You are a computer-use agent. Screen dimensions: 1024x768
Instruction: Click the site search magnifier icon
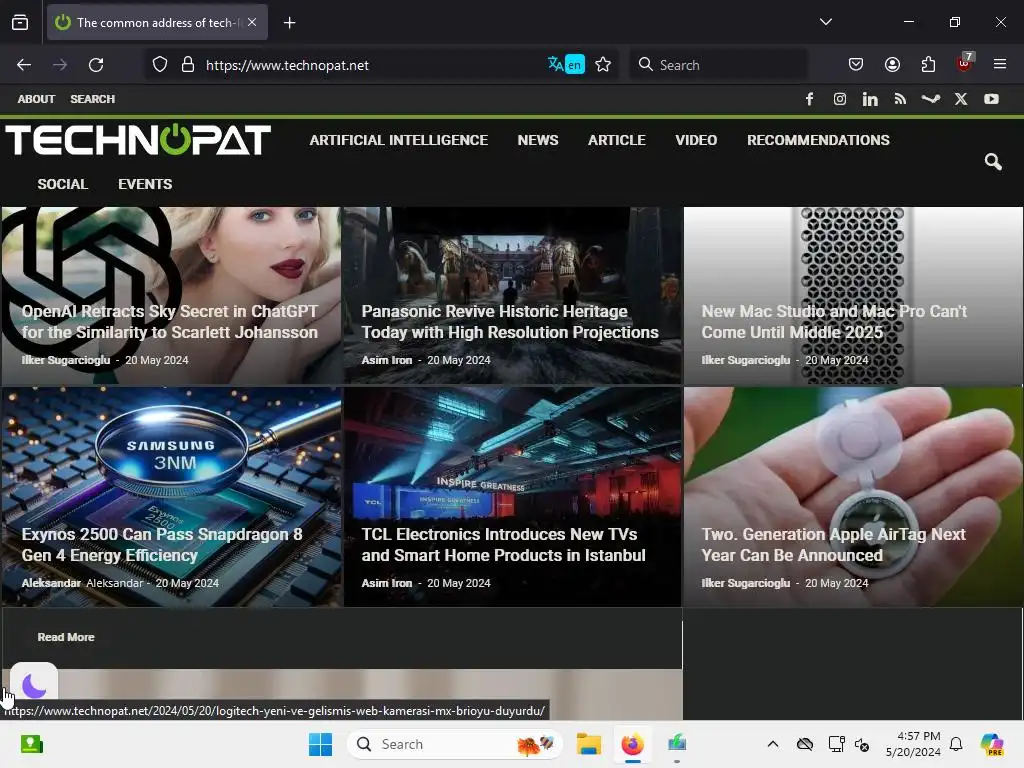click(993, 161)
